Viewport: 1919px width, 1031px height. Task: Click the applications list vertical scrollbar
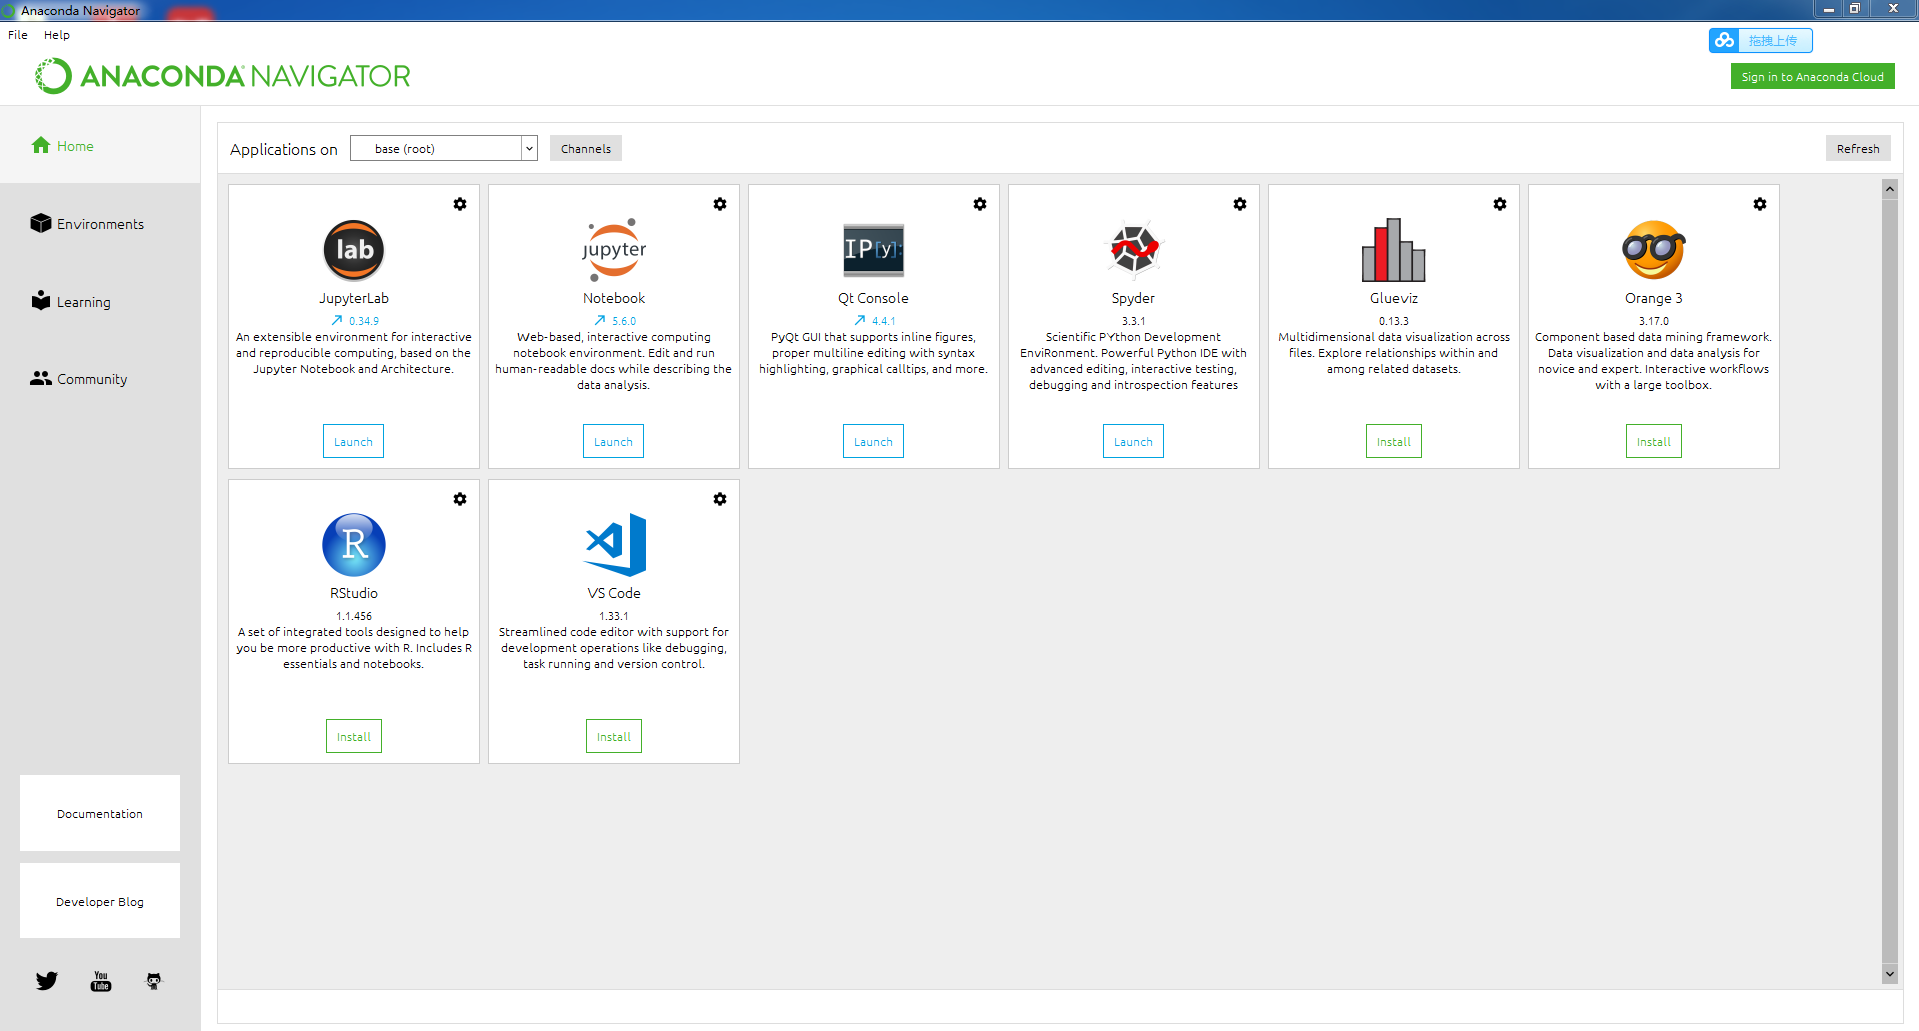pos(1889,580)
